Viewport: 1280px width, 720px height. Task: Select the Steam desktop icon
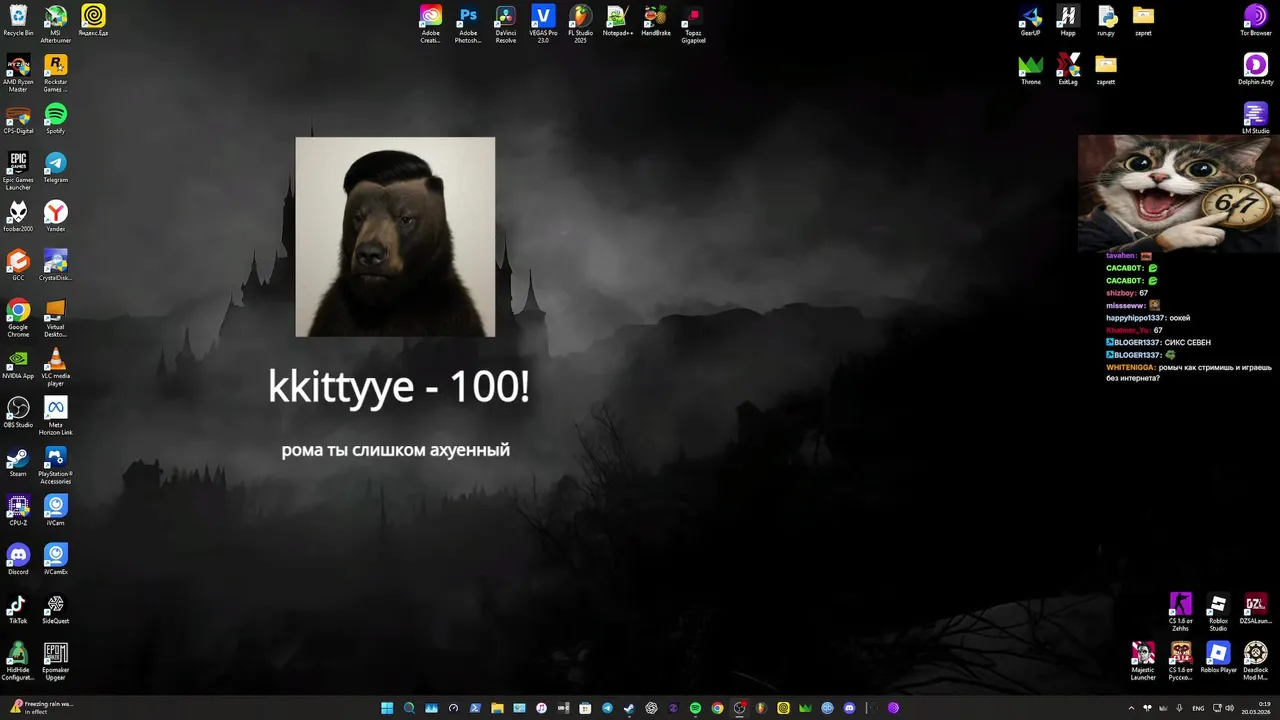[x=18, y=461]
